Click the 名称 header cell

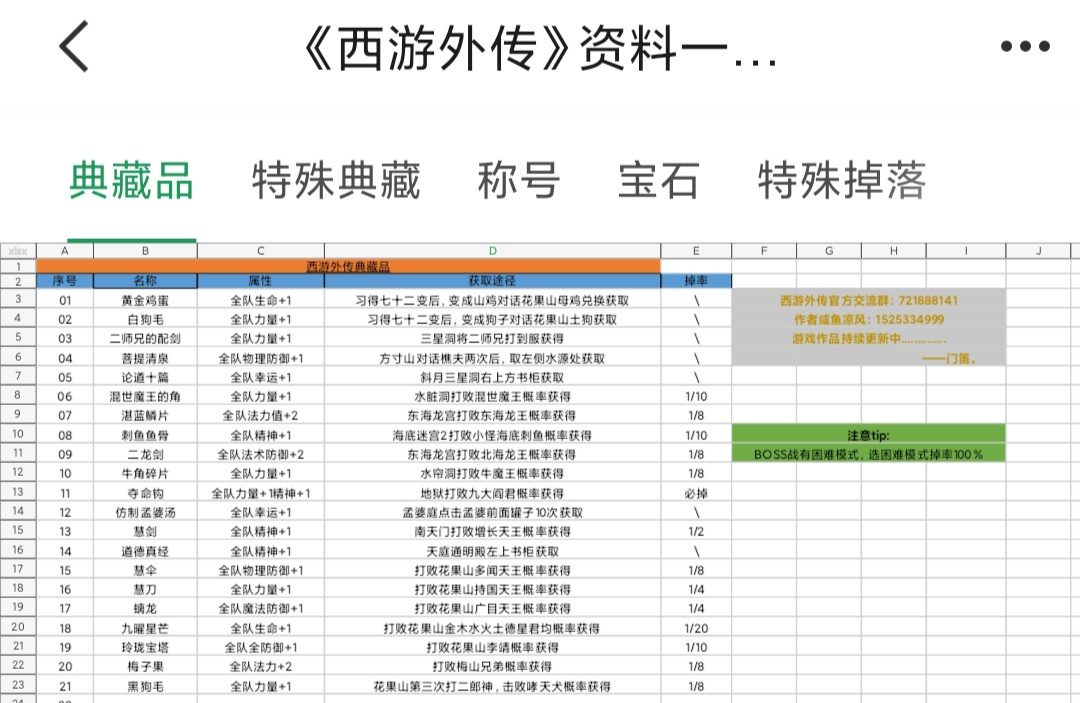click(x=145, y=281)
